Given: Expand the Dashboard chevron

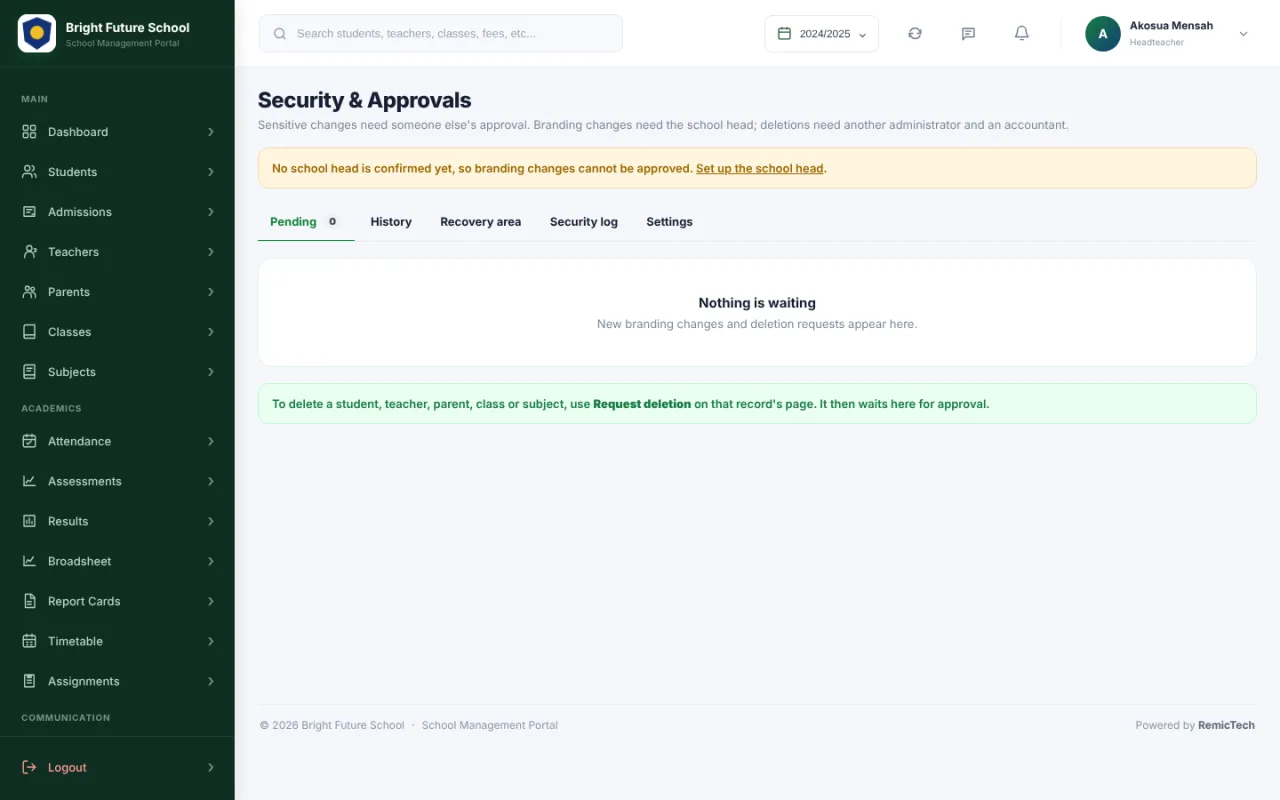Looking at the screenshot, I should coord(211,132).
